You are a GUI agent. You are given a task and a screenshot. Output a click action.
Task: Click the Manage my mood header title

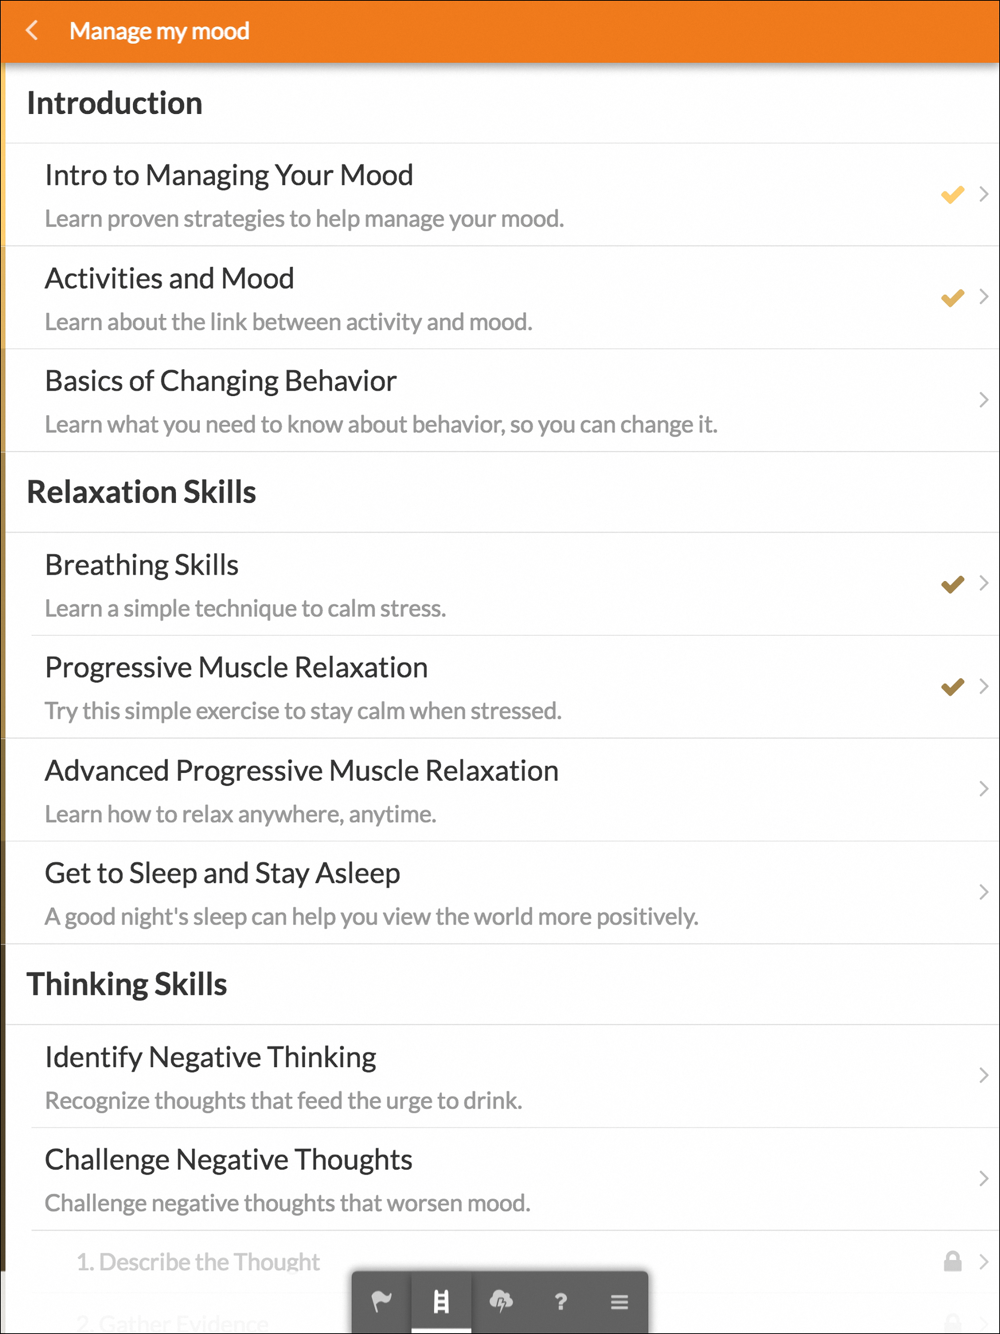click(x=159, y=31)
